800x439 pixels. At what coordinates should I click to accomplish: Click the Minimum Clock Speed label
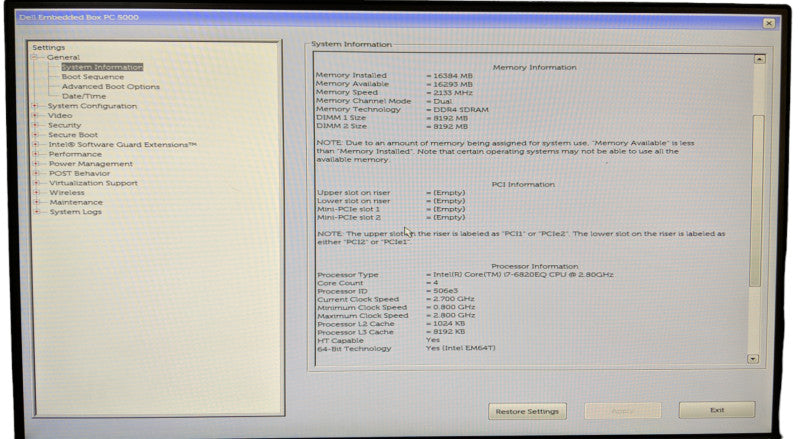click(x=362, y=307)
